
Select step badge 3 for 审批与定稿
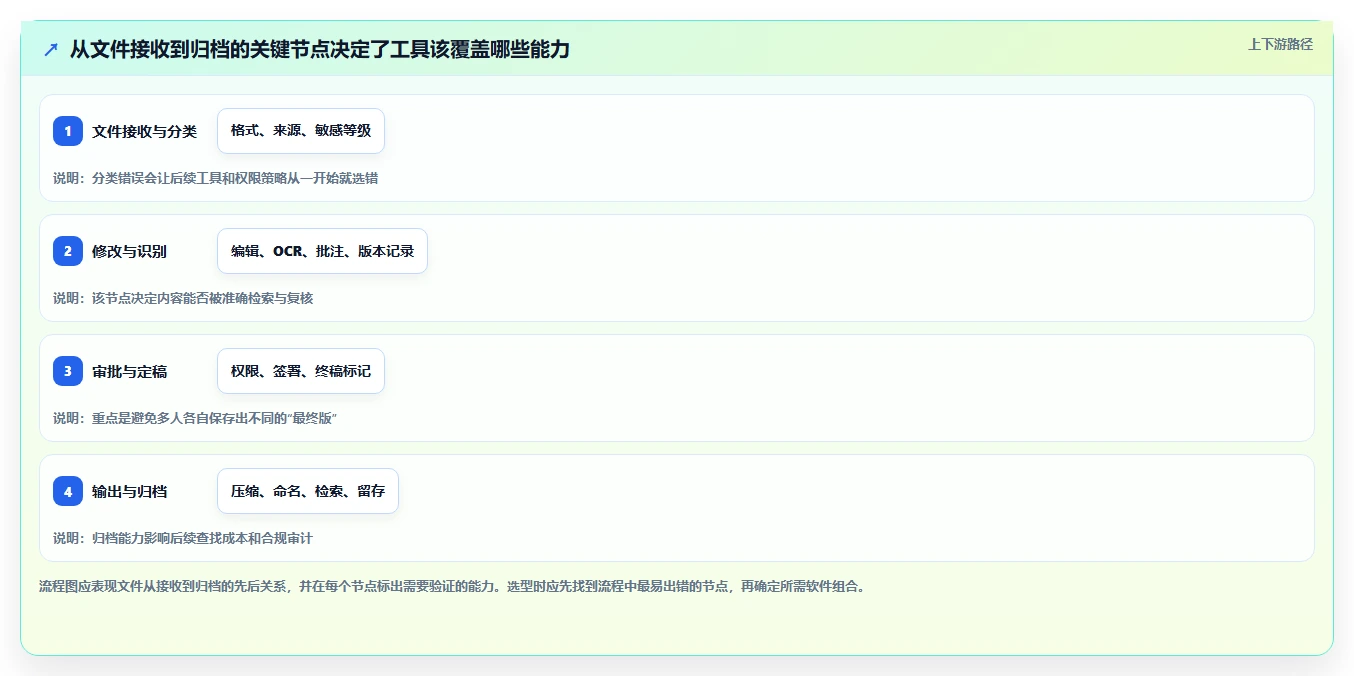point(68,371)
